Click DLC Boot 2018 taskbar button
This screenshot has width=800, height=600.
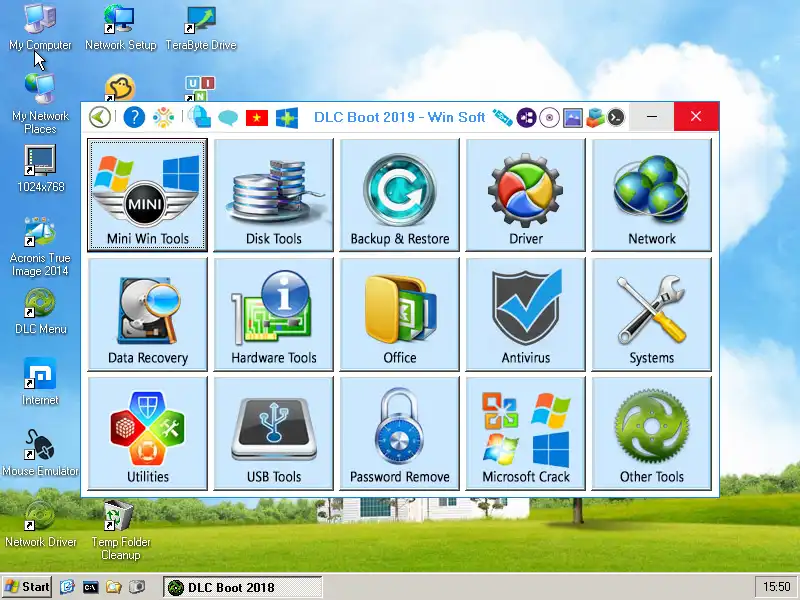pos(230,587)
